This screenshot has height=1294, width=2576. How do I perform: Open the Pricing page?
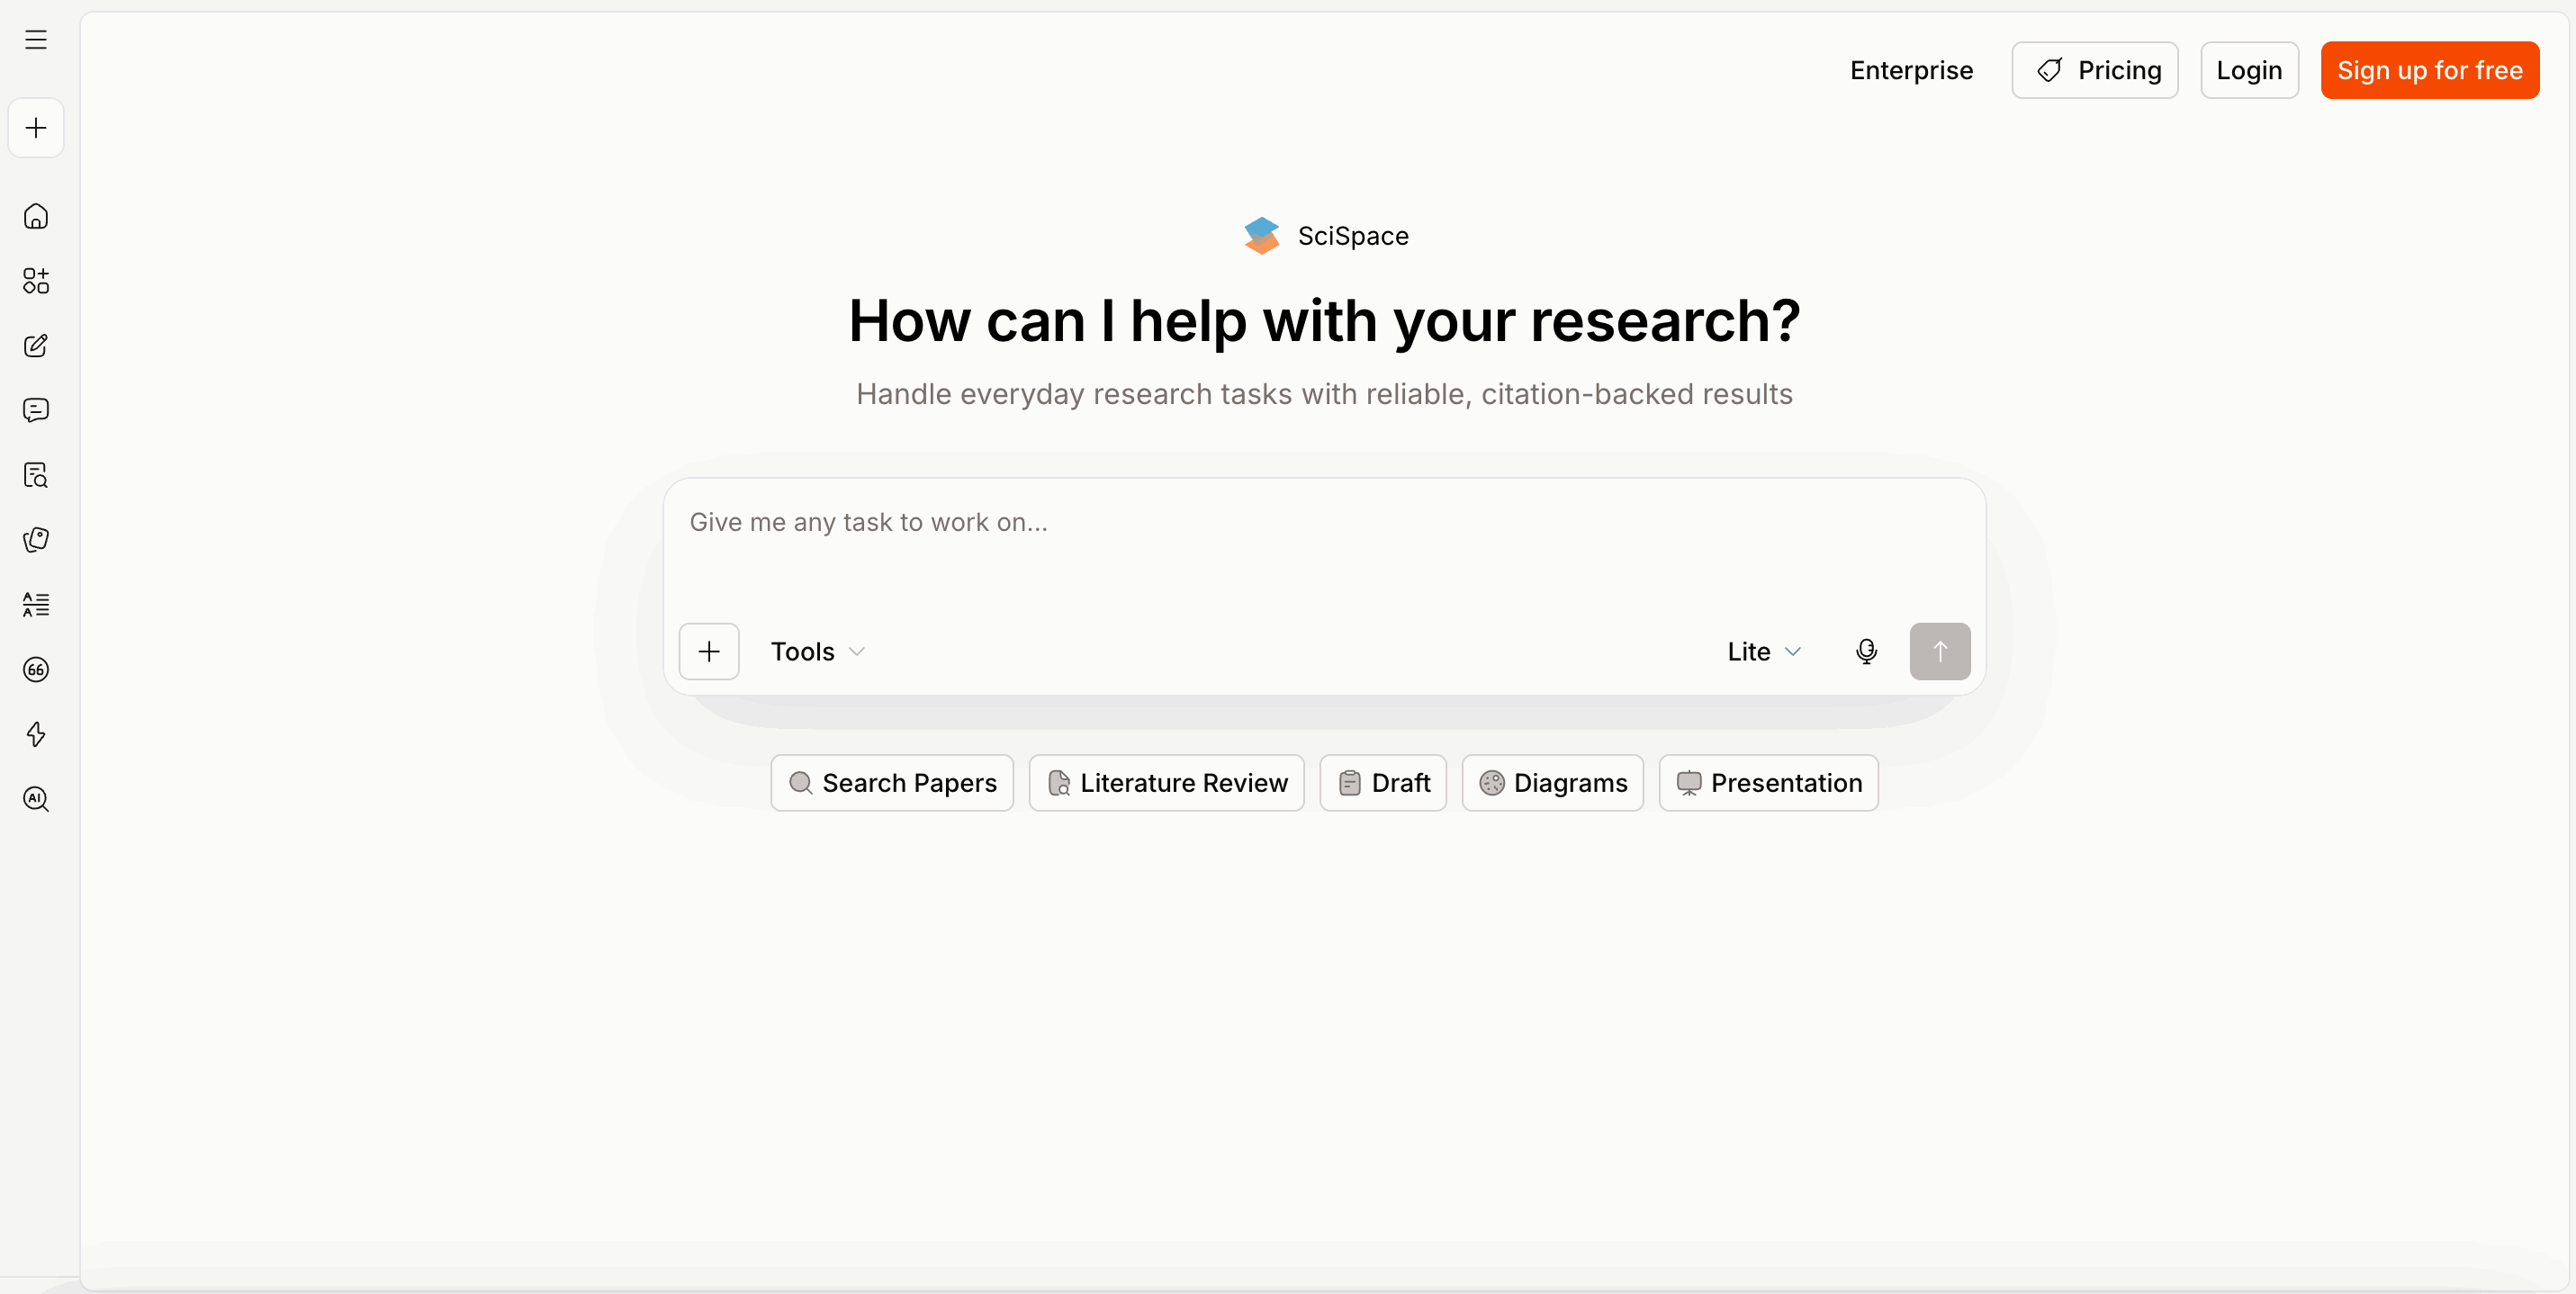click(x=2095, y=70)
